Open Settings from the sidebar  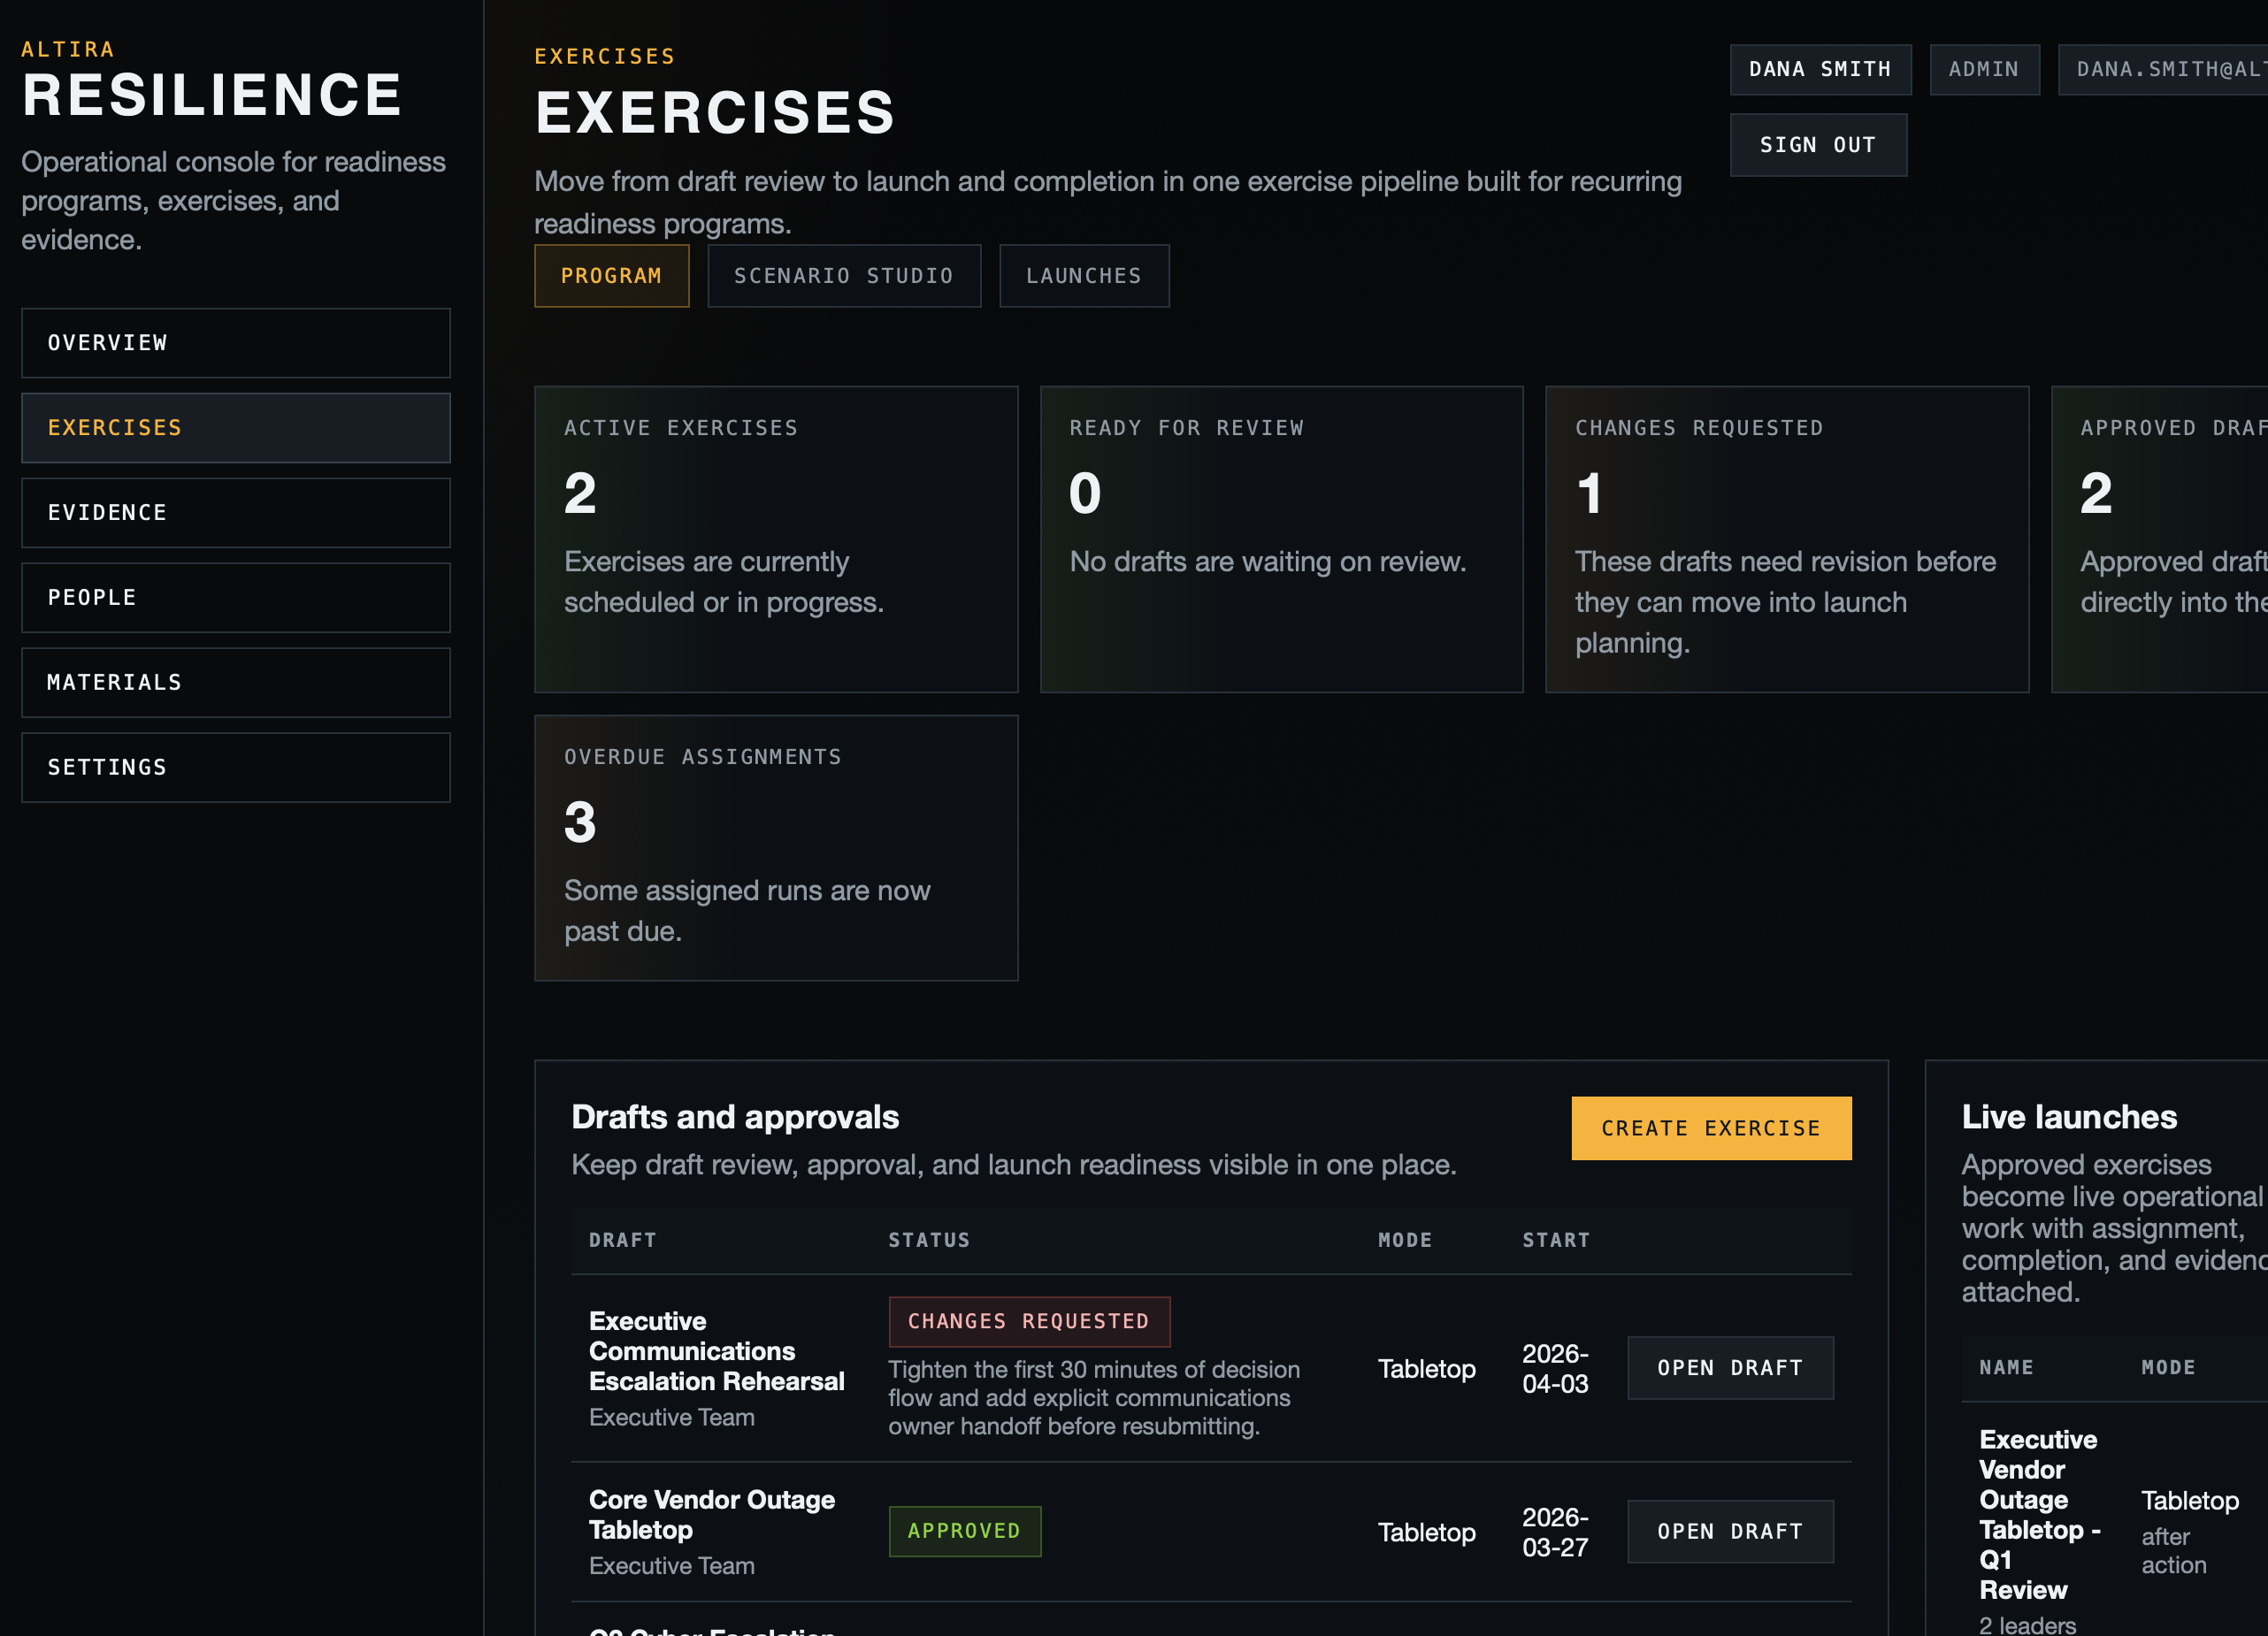[235, 767]
